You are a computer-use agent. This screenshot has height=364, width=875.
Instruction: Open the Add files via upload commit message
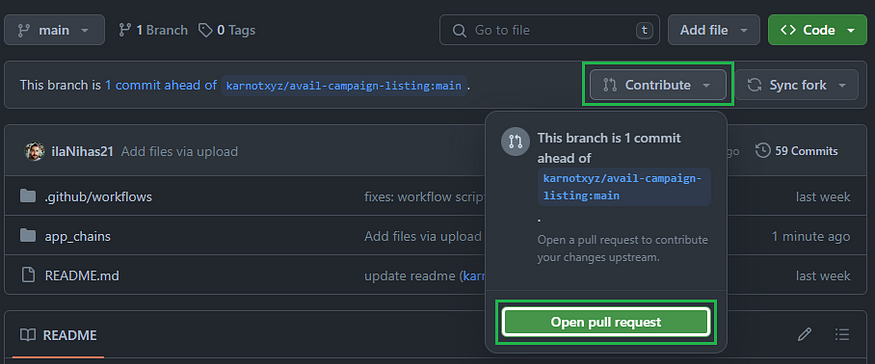tap(179, 151)
